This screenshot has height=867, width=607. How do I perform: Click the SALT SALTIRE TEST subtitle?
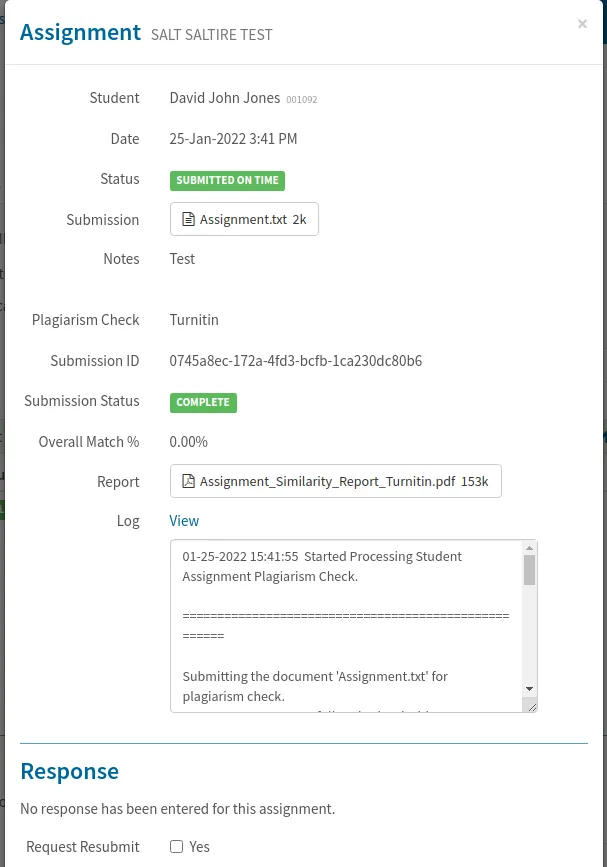tap(212, 35)
